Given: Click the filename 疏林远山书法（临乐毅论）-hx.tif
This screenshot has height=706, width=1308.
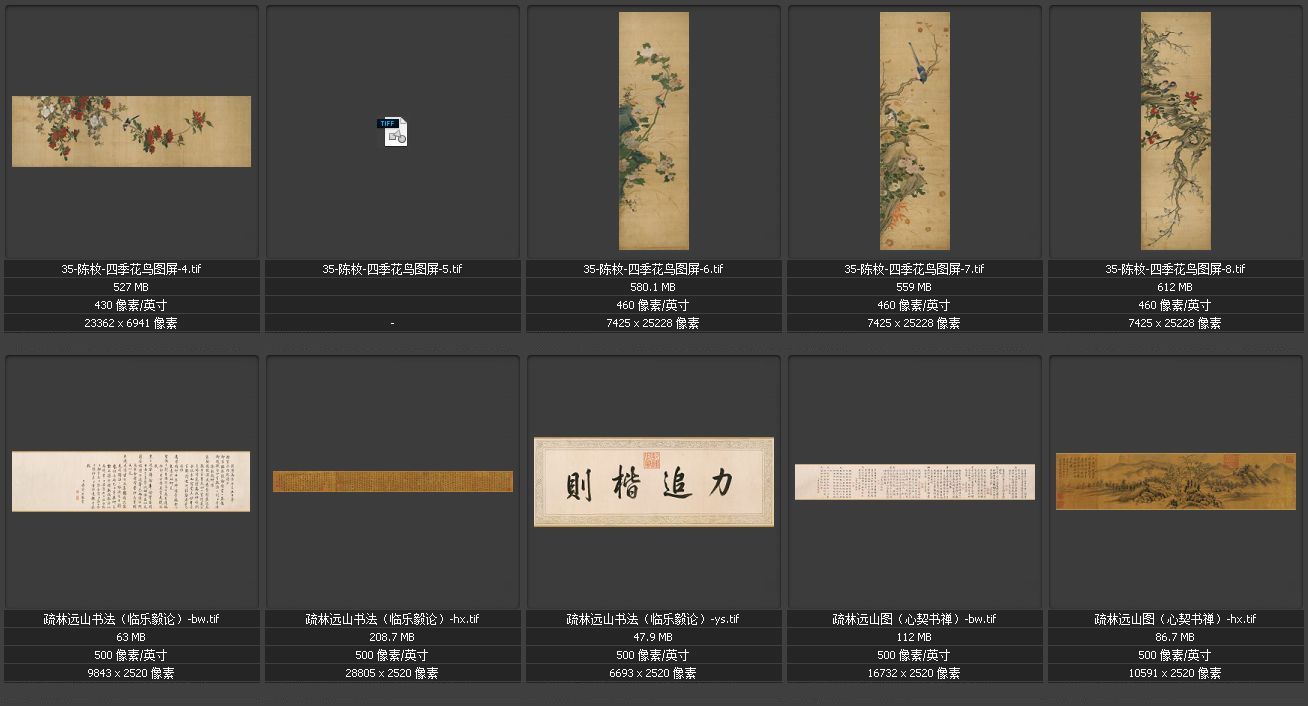Looking at the screenshot, I should click(x=392, y=619).
